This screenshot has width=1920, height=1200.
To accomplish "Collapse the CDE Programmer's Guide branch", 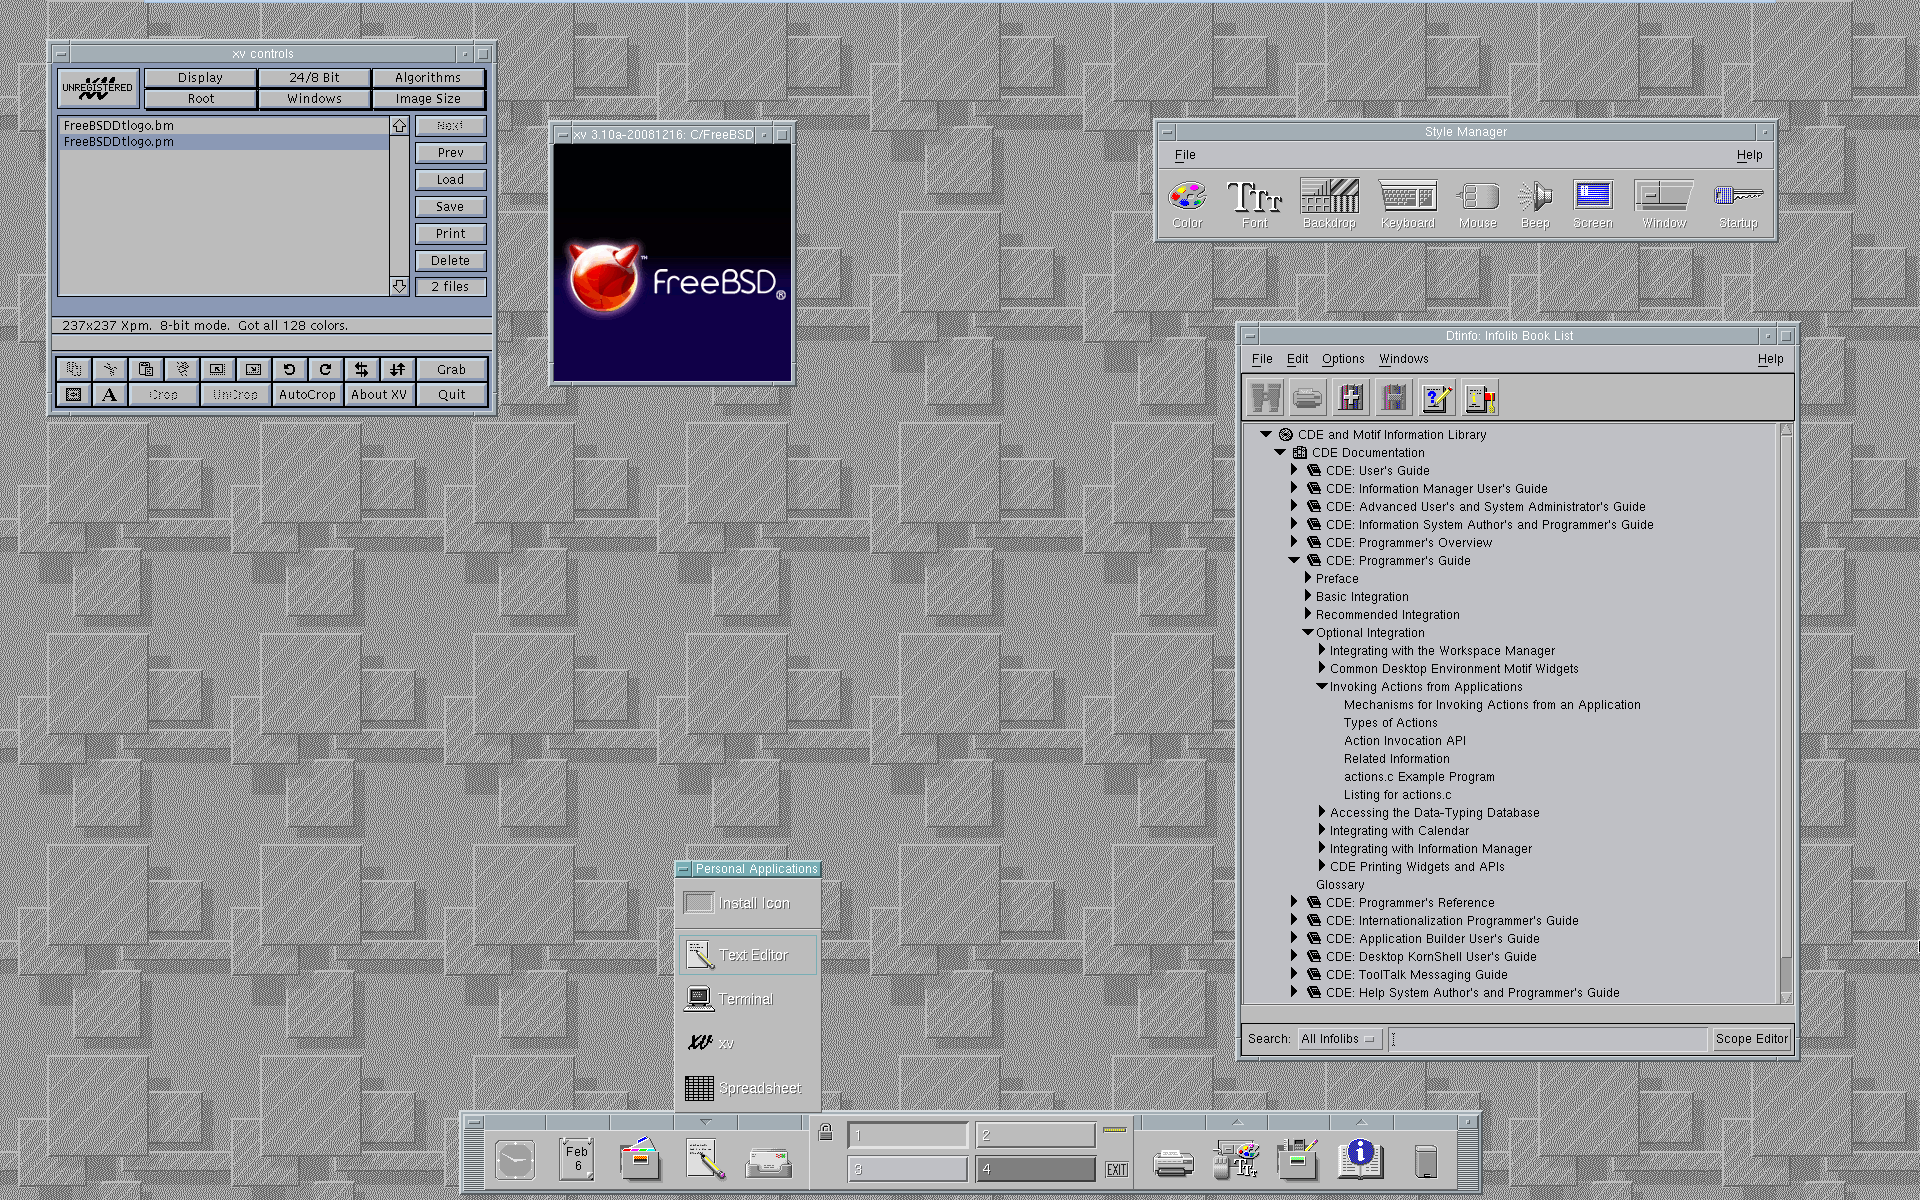I will [x=1295, y=560].
